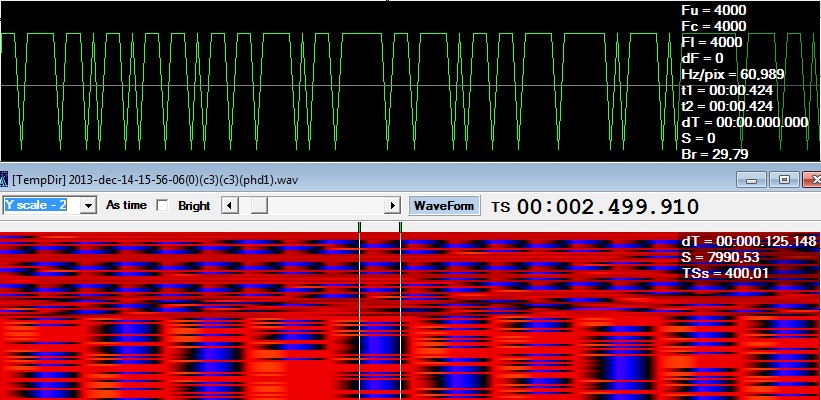This screenshot has width=821, height=400.
Task: Click the green waveform plot area
Action: click(335, 84)
